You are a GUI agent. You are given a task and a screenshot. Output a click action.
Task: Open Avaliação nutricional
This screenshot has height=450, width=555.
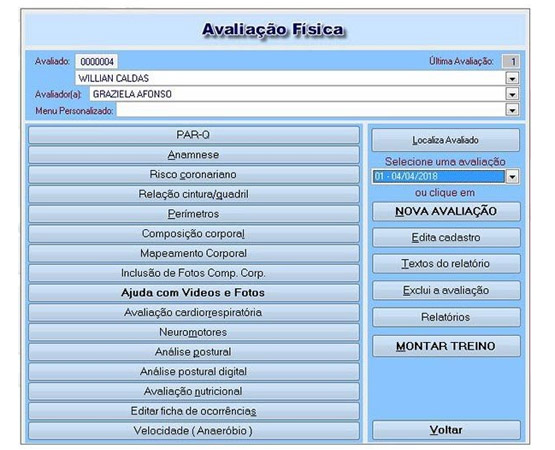[x=194, y=391]
